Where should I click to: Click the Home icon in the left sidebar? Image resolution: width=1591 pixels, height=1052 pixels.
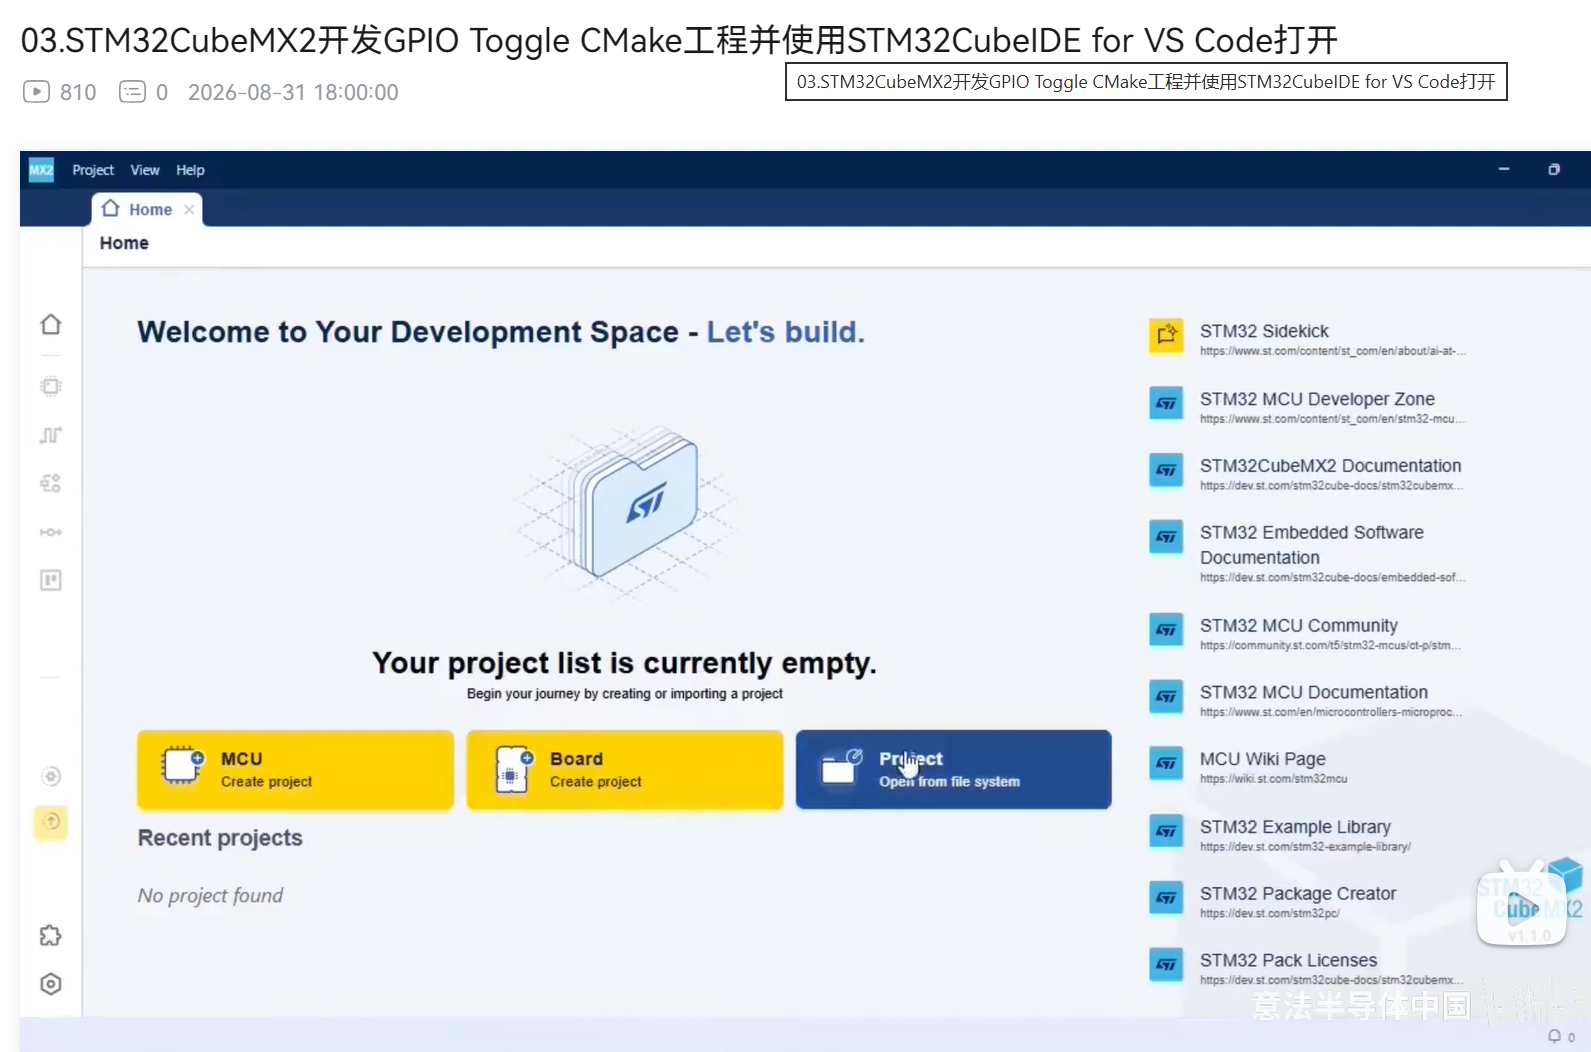pos(51,324)
